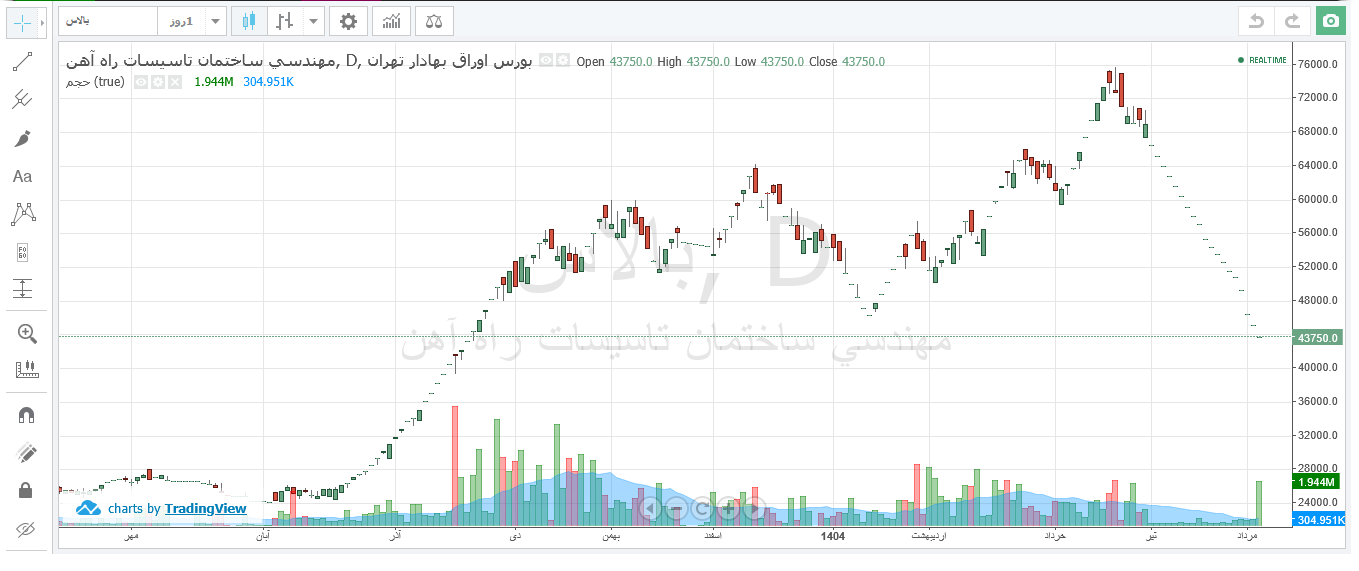Click the compare symbols scale icon
Image resolution: width=1359 pixels, height=571 pixels.
(x=433, y=21)
